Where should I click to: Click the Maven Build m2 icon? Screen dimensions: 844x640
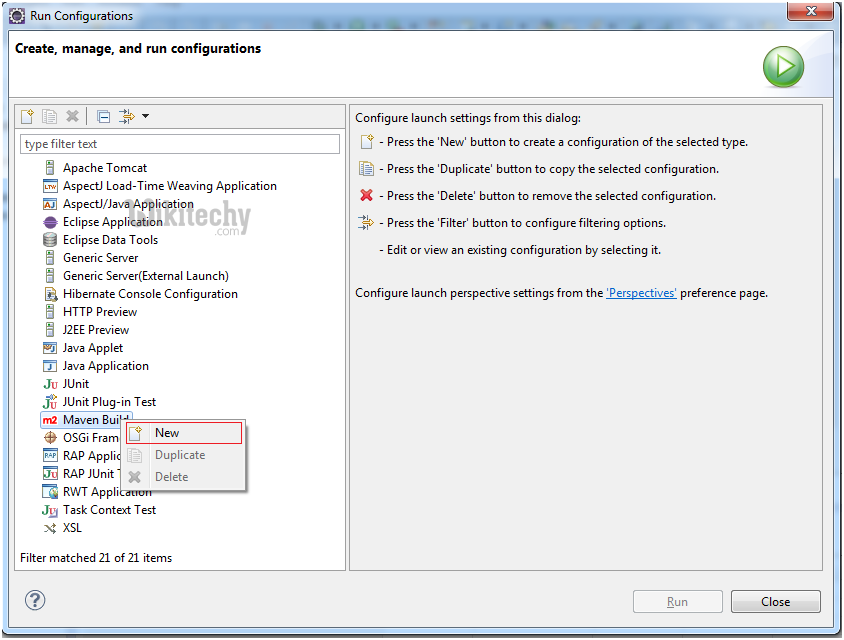[50, 420]
